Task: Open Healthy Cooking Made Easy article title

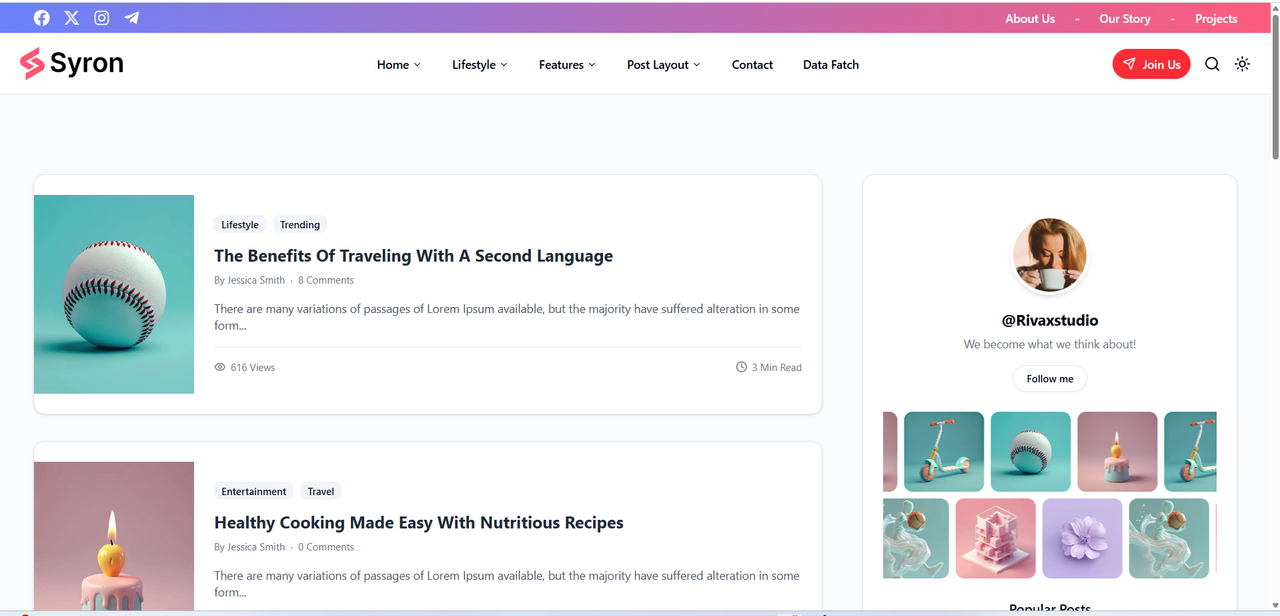Action: click(x=419, y=523)
